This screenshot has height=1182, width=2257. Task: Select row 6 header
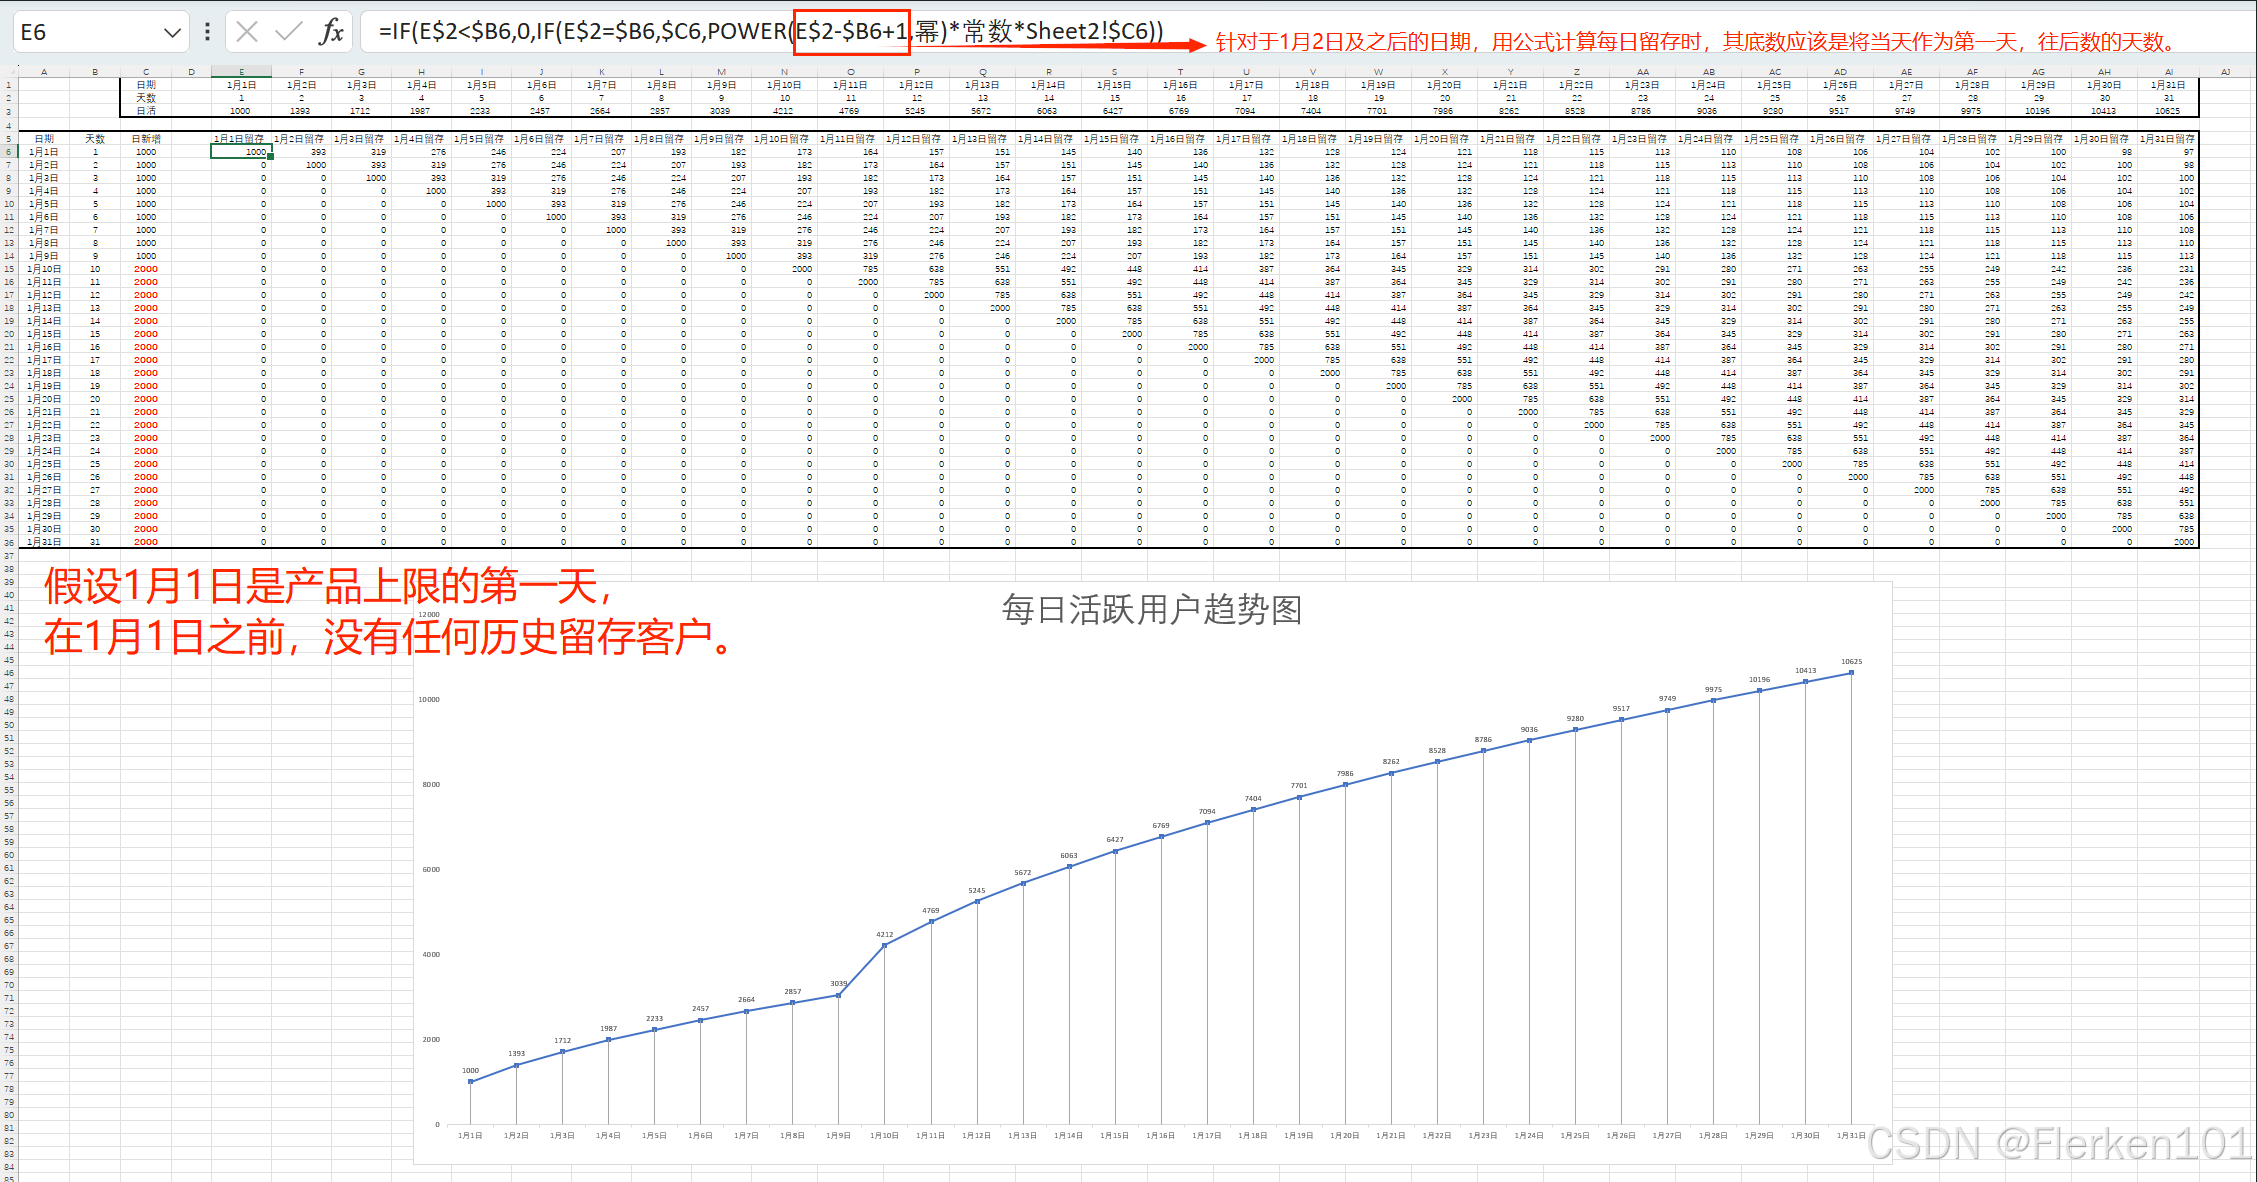tap(9, 152)
